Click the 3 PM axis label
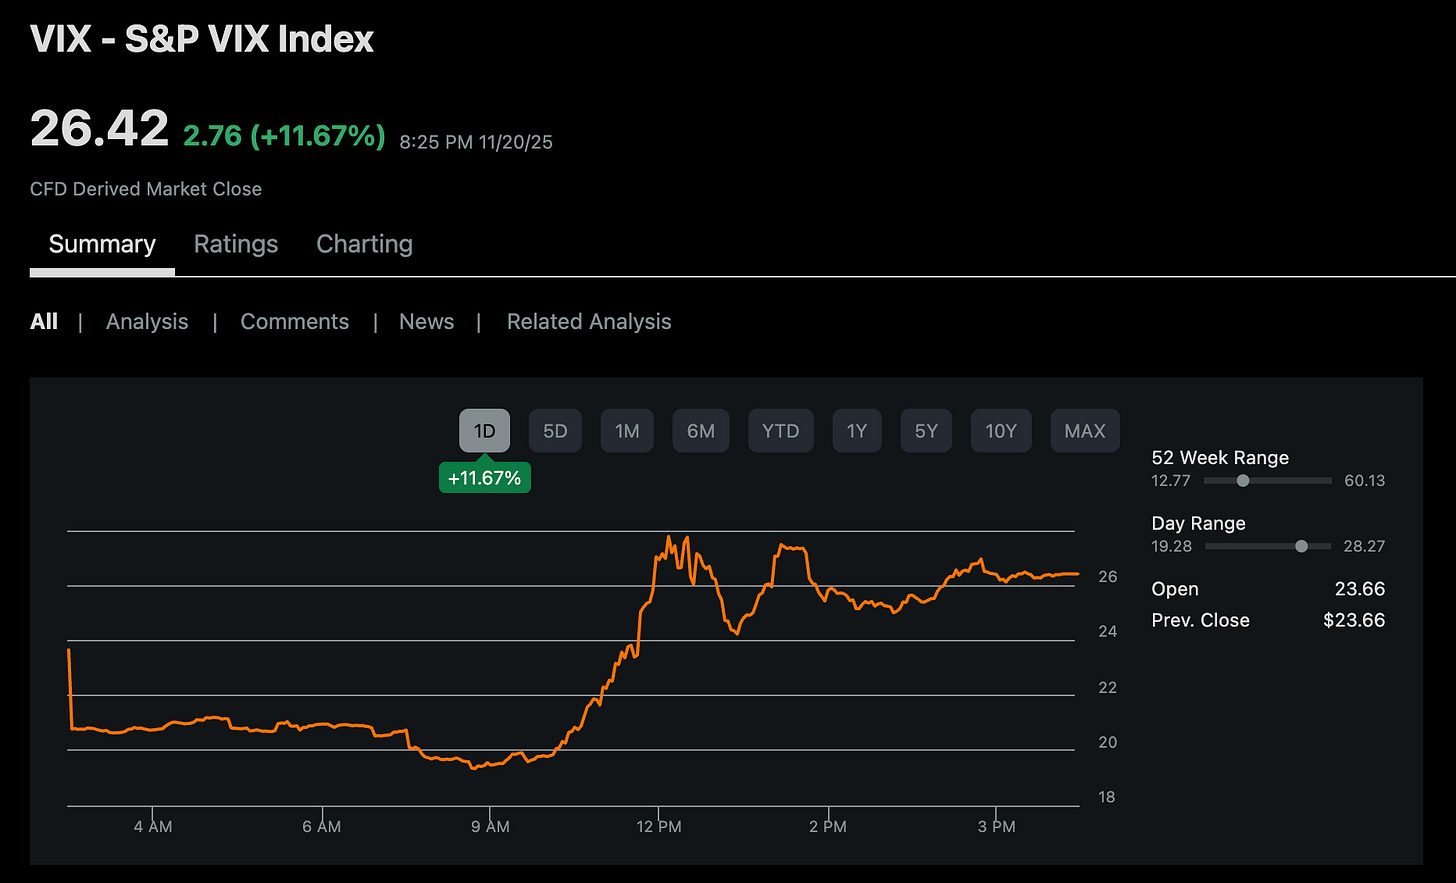 (996, 827)
